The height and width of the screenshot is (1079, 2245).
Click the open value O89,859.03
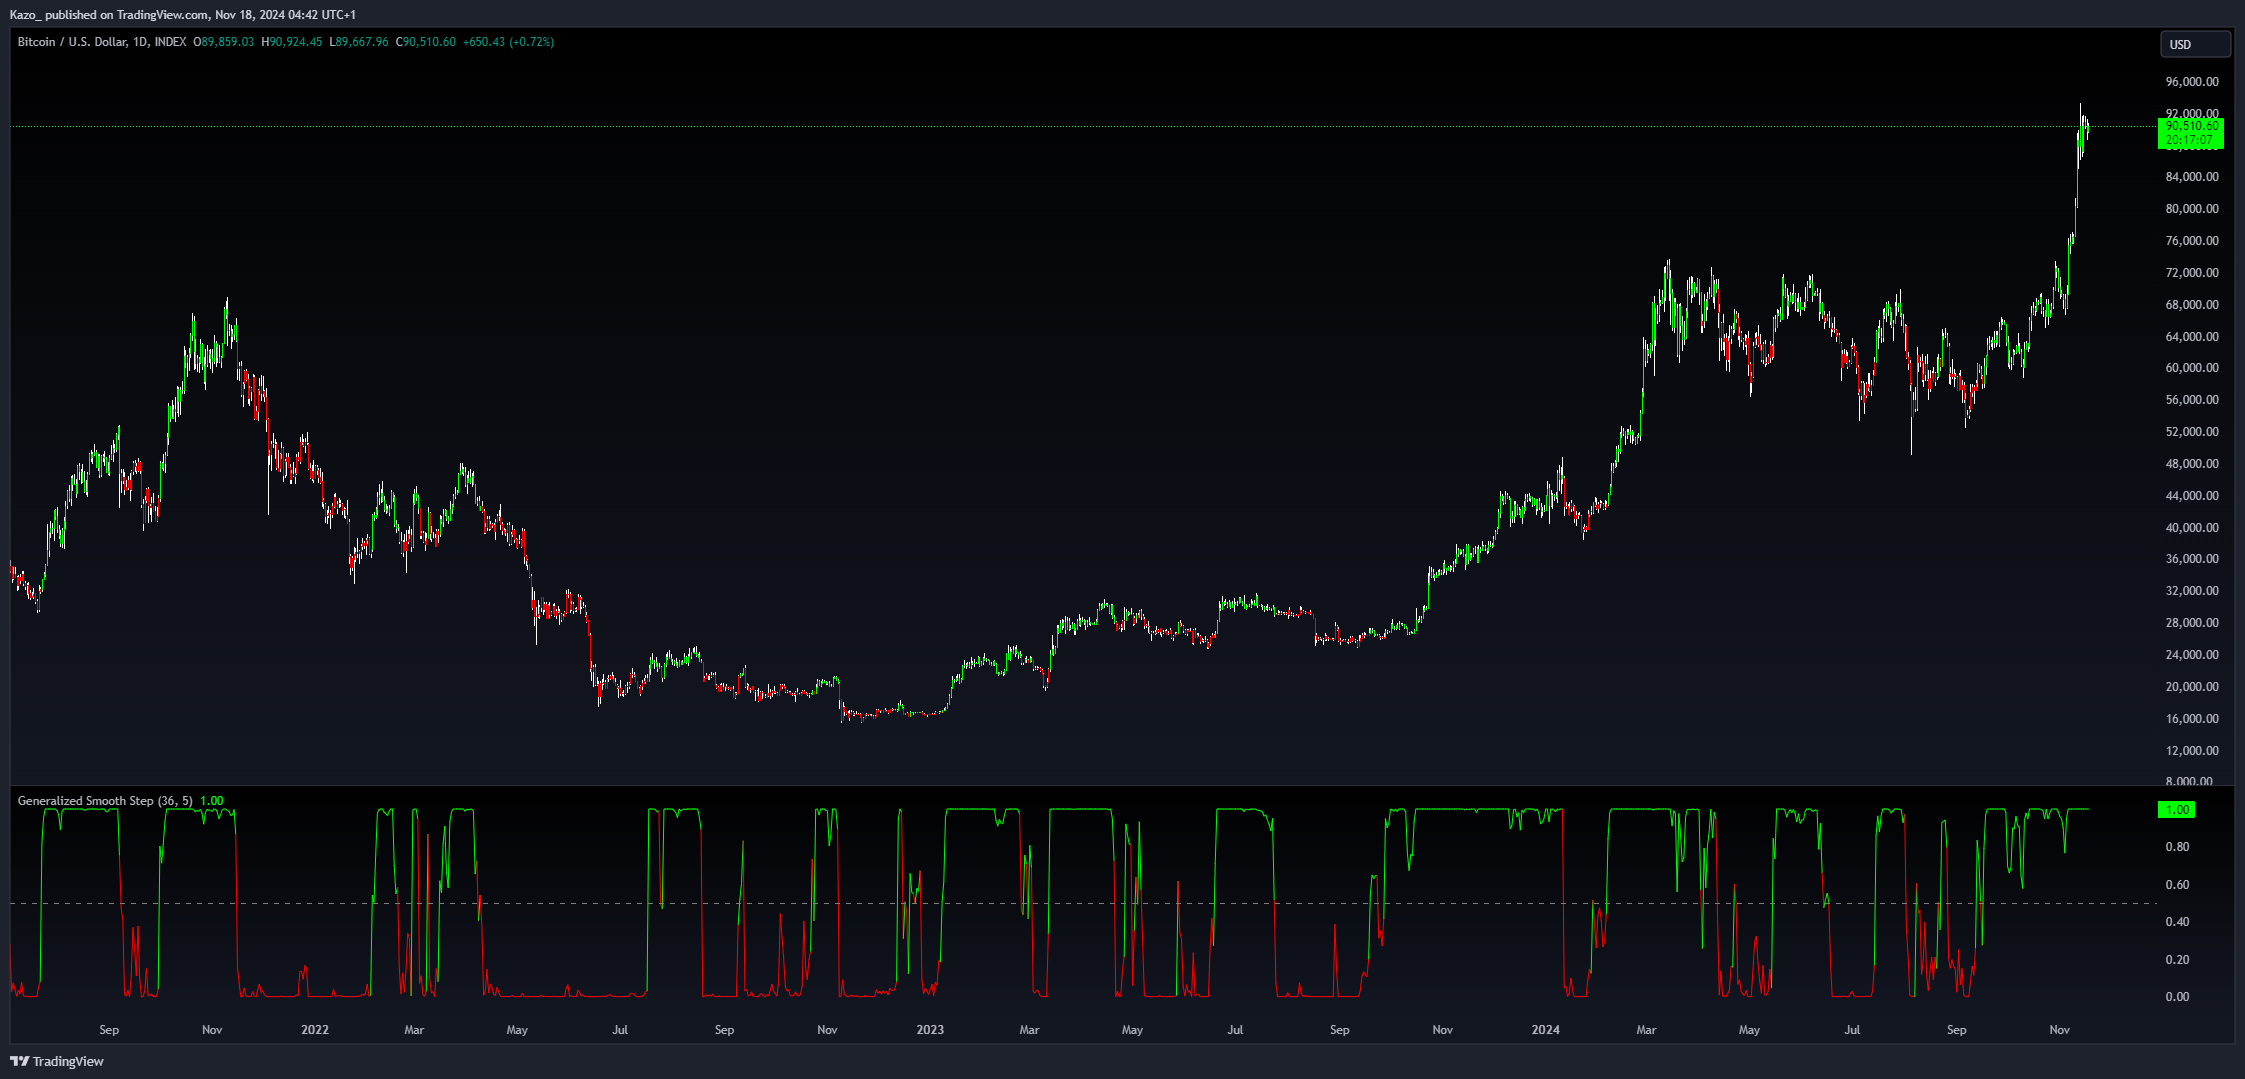tap(224, 42)
